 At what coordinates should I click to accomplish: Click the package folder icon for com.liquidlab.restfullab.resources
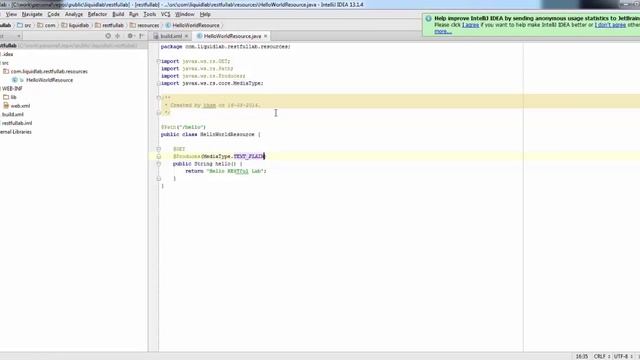[6, 71]
